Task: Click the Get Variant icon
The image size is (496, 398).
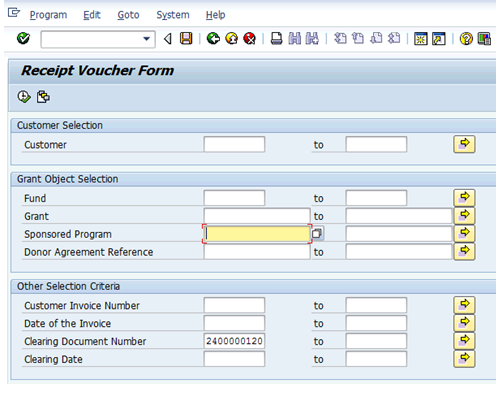Action: coord(43,97)
